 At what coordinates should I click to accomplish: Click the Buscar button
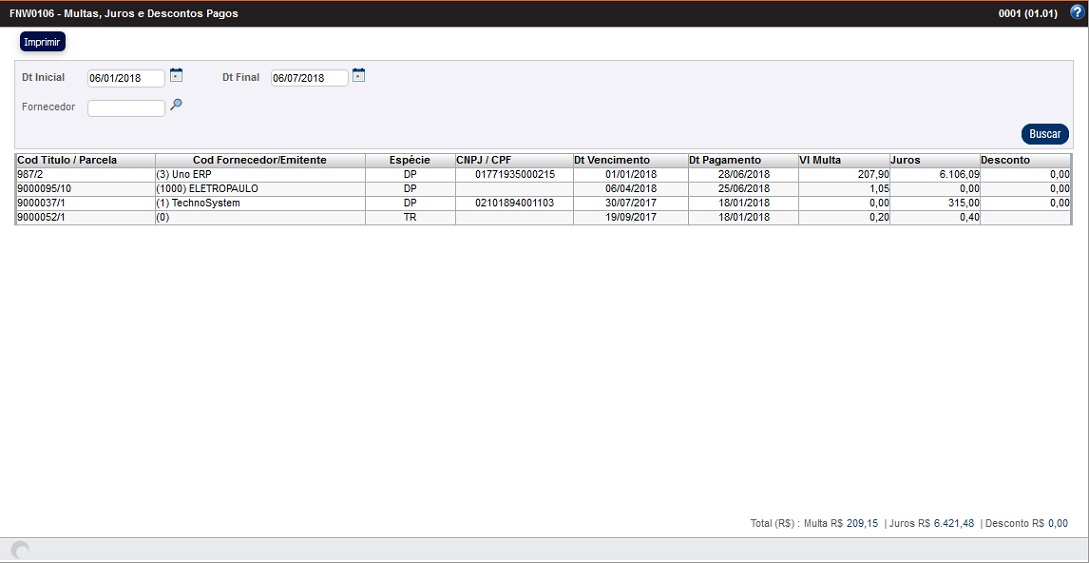tap(1044, 134)
